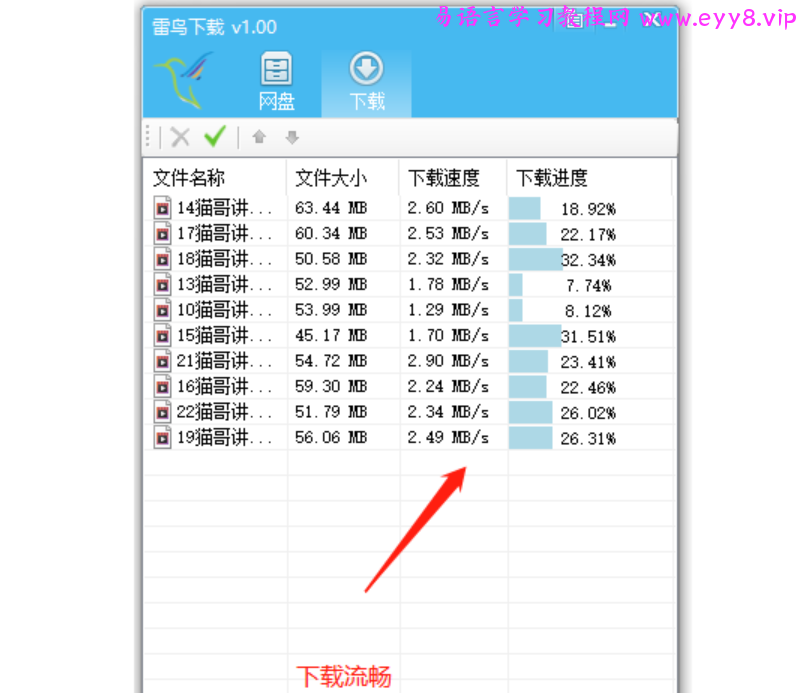Click the gray X cancel icon in toolbar
The image size is (801, 693).
point(180,137)
